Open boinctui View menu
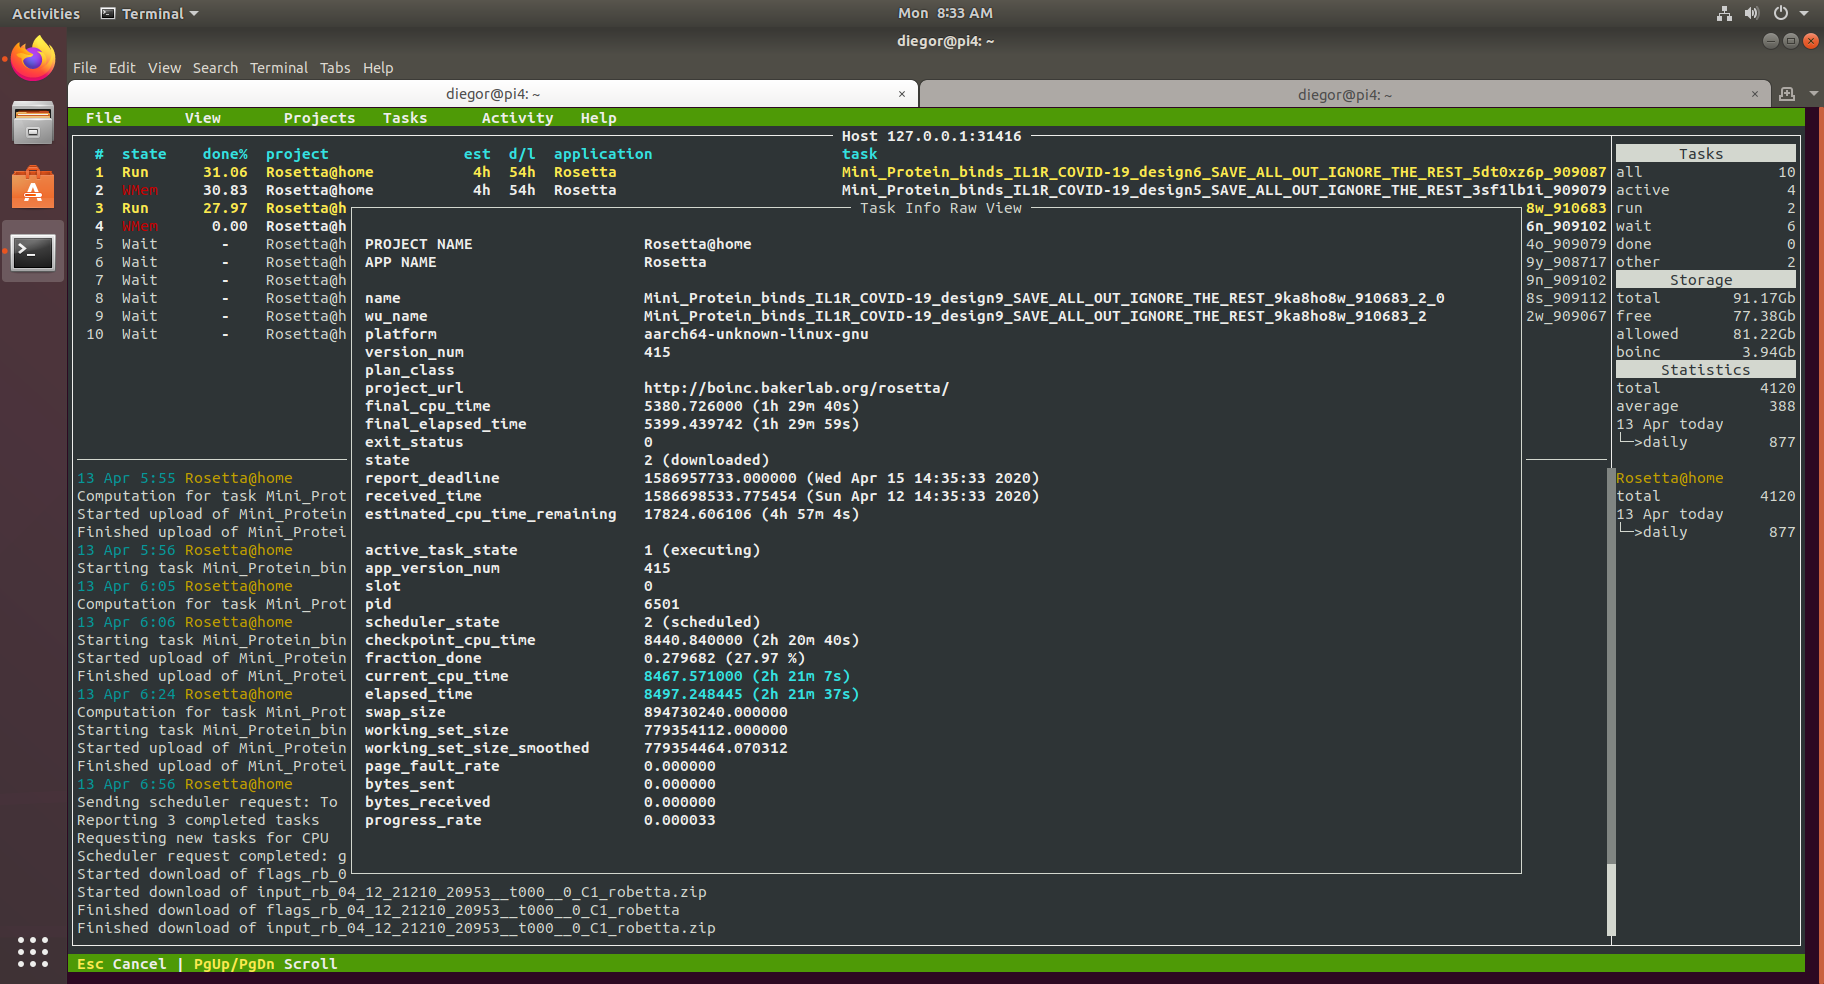Screen dimensions: 1824x984 click(x=203, y=118)
